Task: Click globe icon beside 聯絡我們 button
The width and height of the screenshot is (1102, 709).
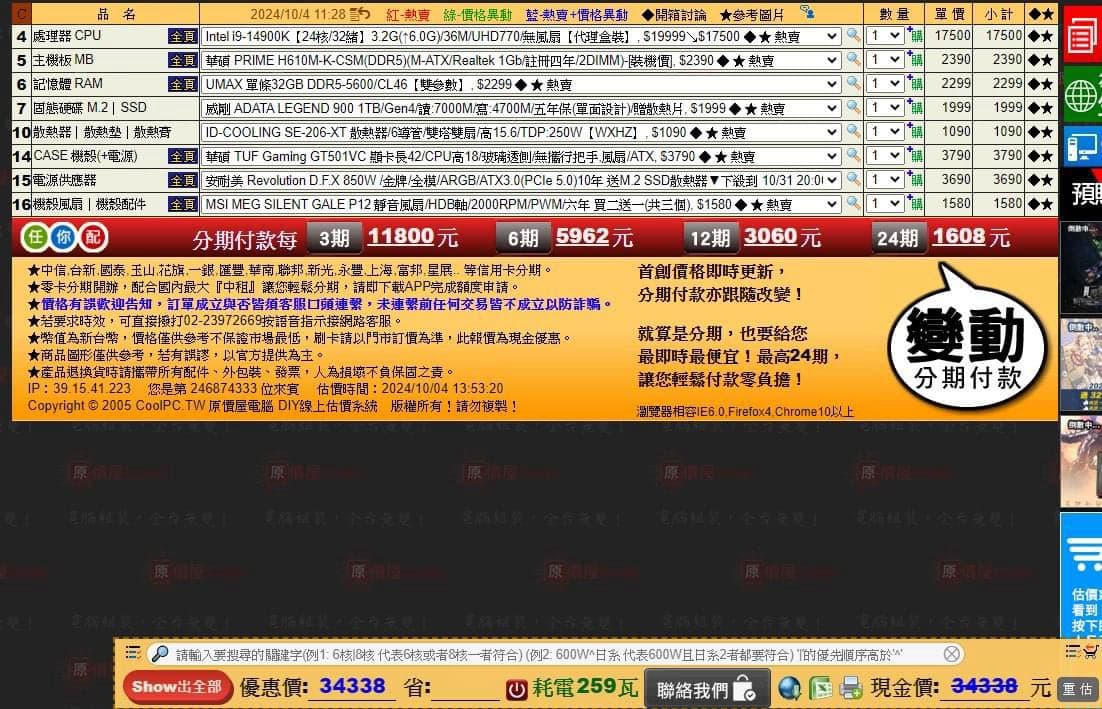Action: [x=790, y=687]
